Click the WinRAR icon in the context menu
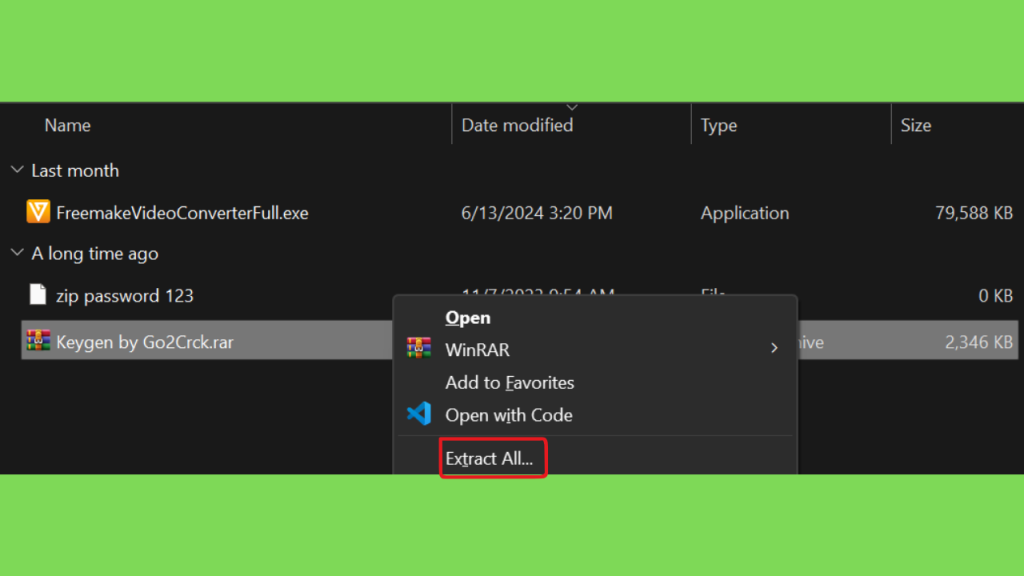 419,348
